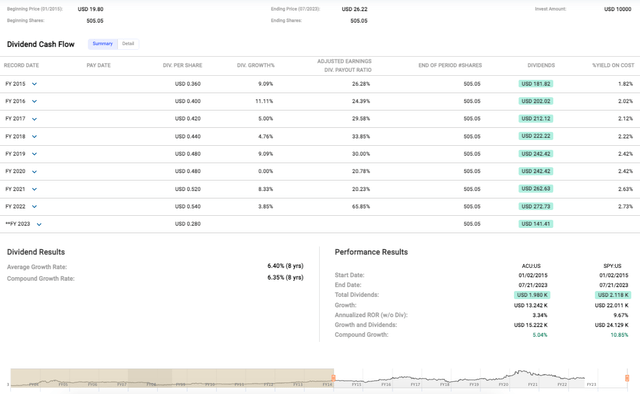This screenshot has height=394, width=640.
Task: Expand the FY 2018 row chevron
Action: click(x=34, y=136)
